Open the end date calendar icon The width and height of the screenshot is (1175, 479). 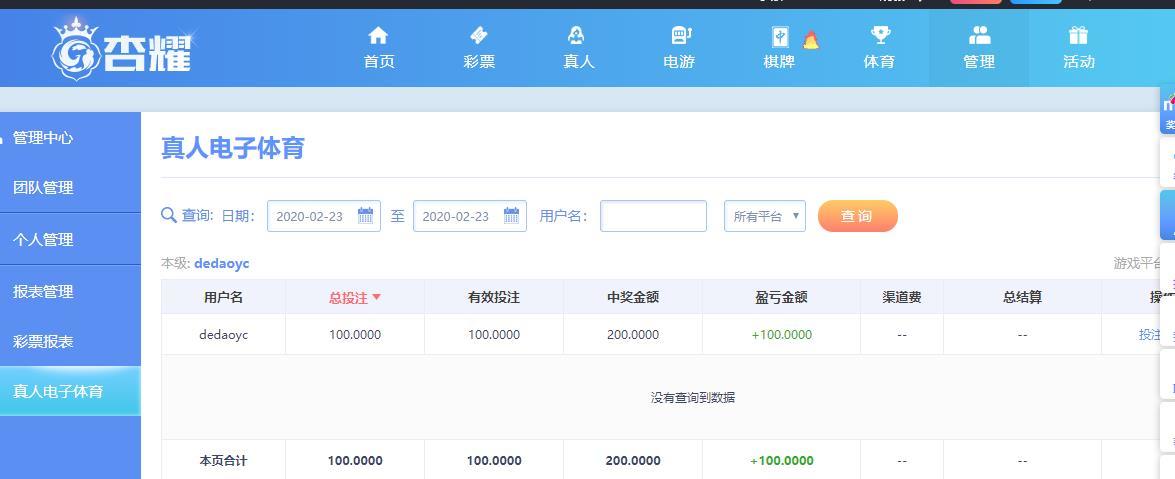pos(511,215)
